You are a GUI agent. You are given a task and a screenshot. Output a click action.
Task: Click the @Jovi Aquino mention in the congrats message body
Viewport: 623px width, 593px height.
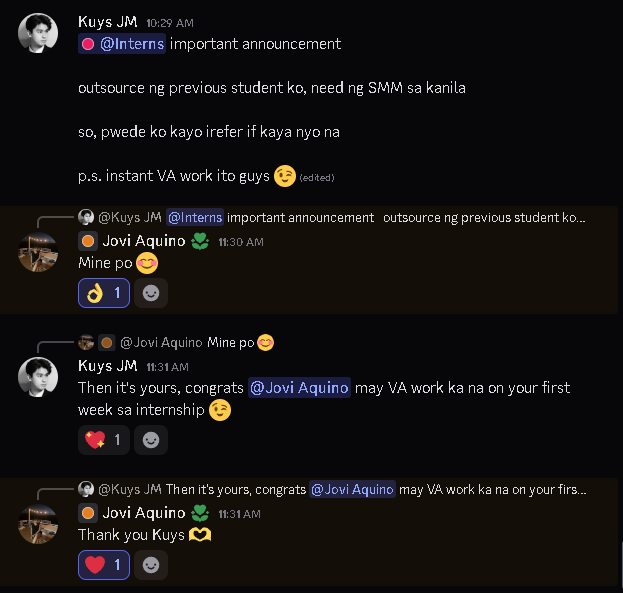click(299, 388)
